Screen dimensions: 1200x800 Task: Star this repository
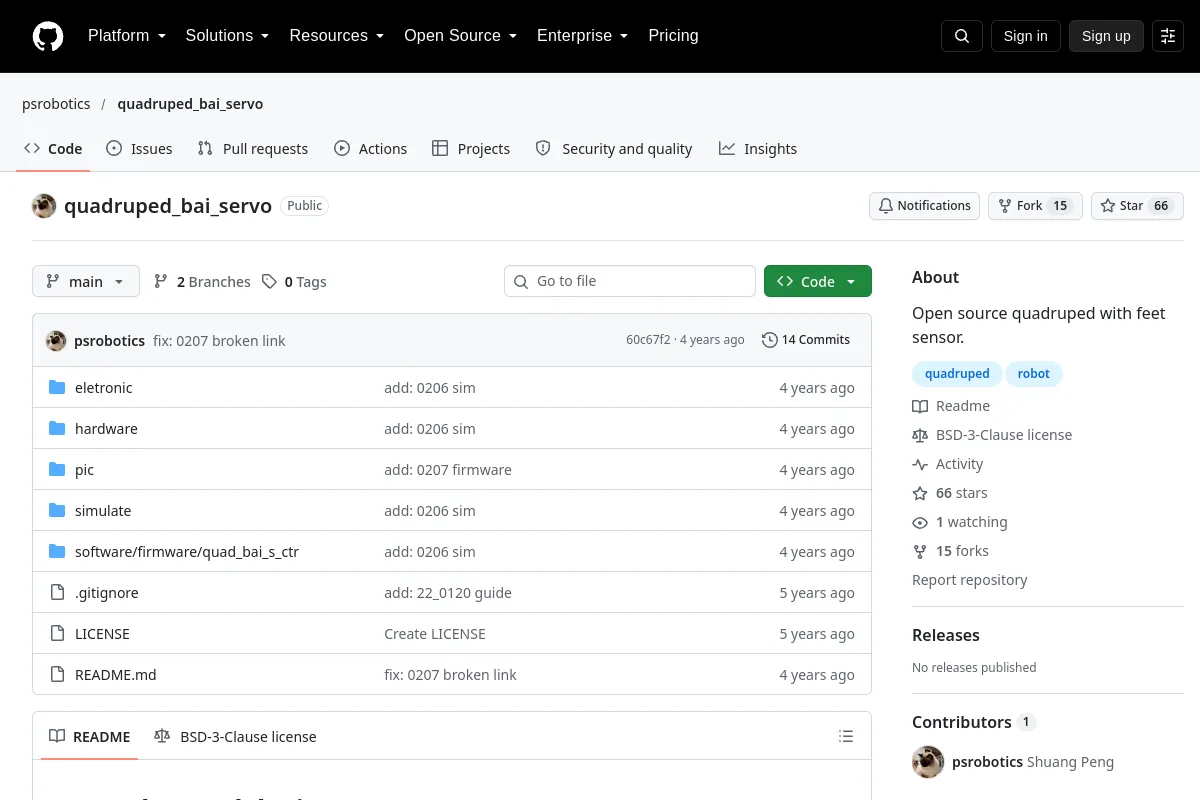click(1137, 206)
